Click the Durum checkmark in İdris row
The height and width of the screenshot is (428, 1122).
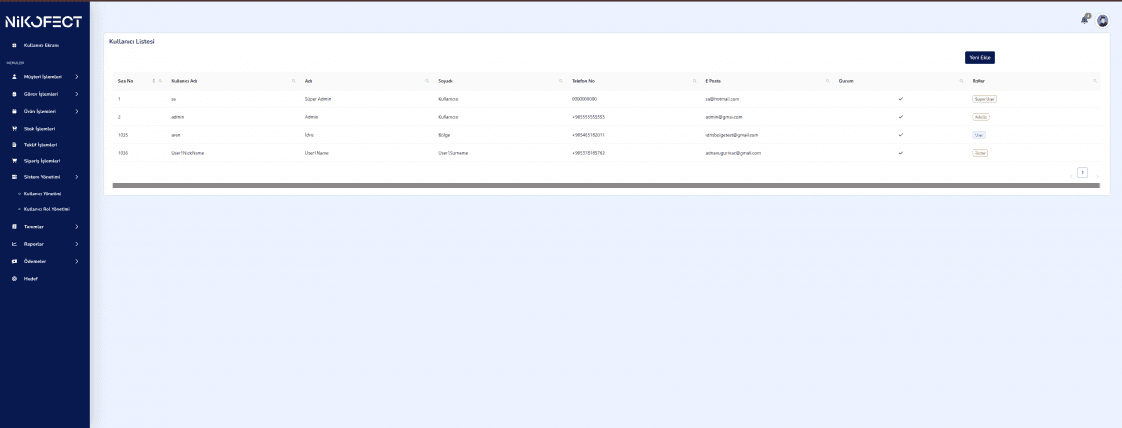click(900, 135)
